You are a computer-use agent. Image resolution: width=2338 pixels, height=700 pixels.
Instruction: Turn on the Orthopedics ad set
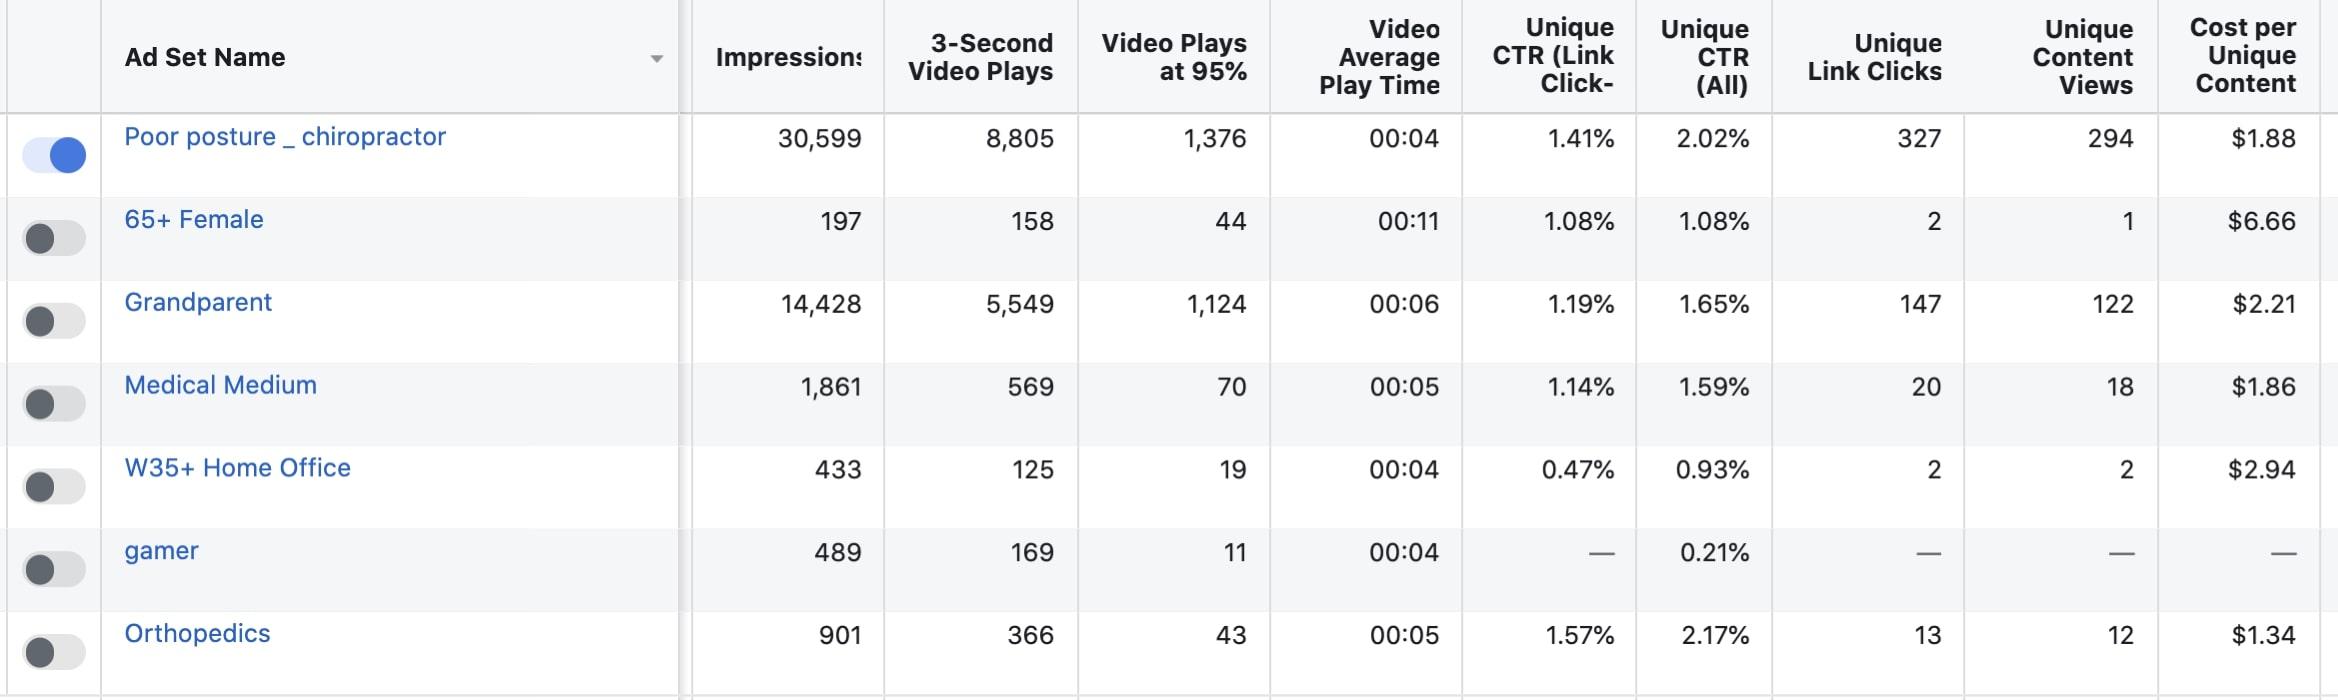coord(54,652)
